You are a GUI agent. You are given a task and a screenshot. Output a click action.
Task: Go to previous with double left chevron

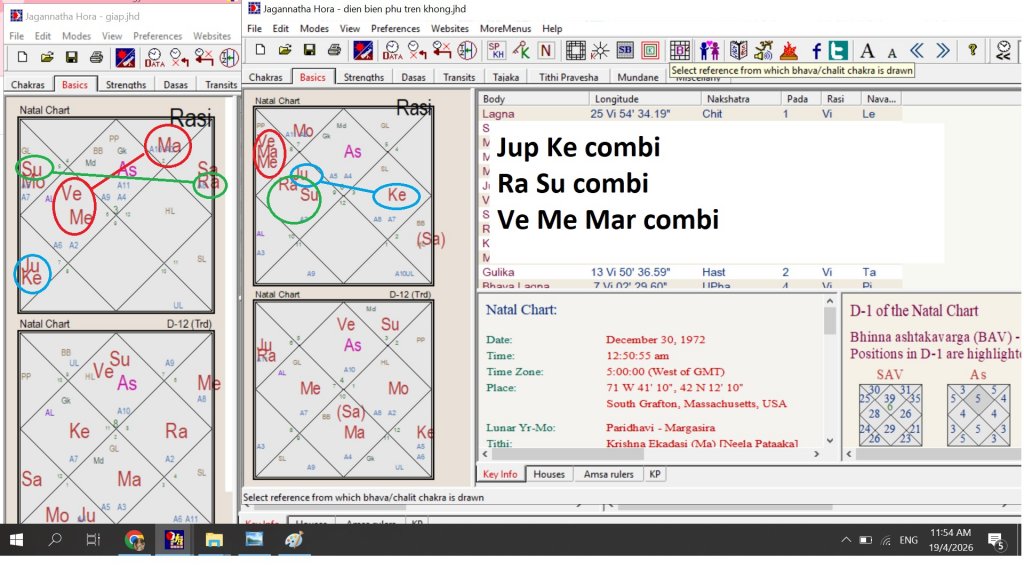(918, 50)
